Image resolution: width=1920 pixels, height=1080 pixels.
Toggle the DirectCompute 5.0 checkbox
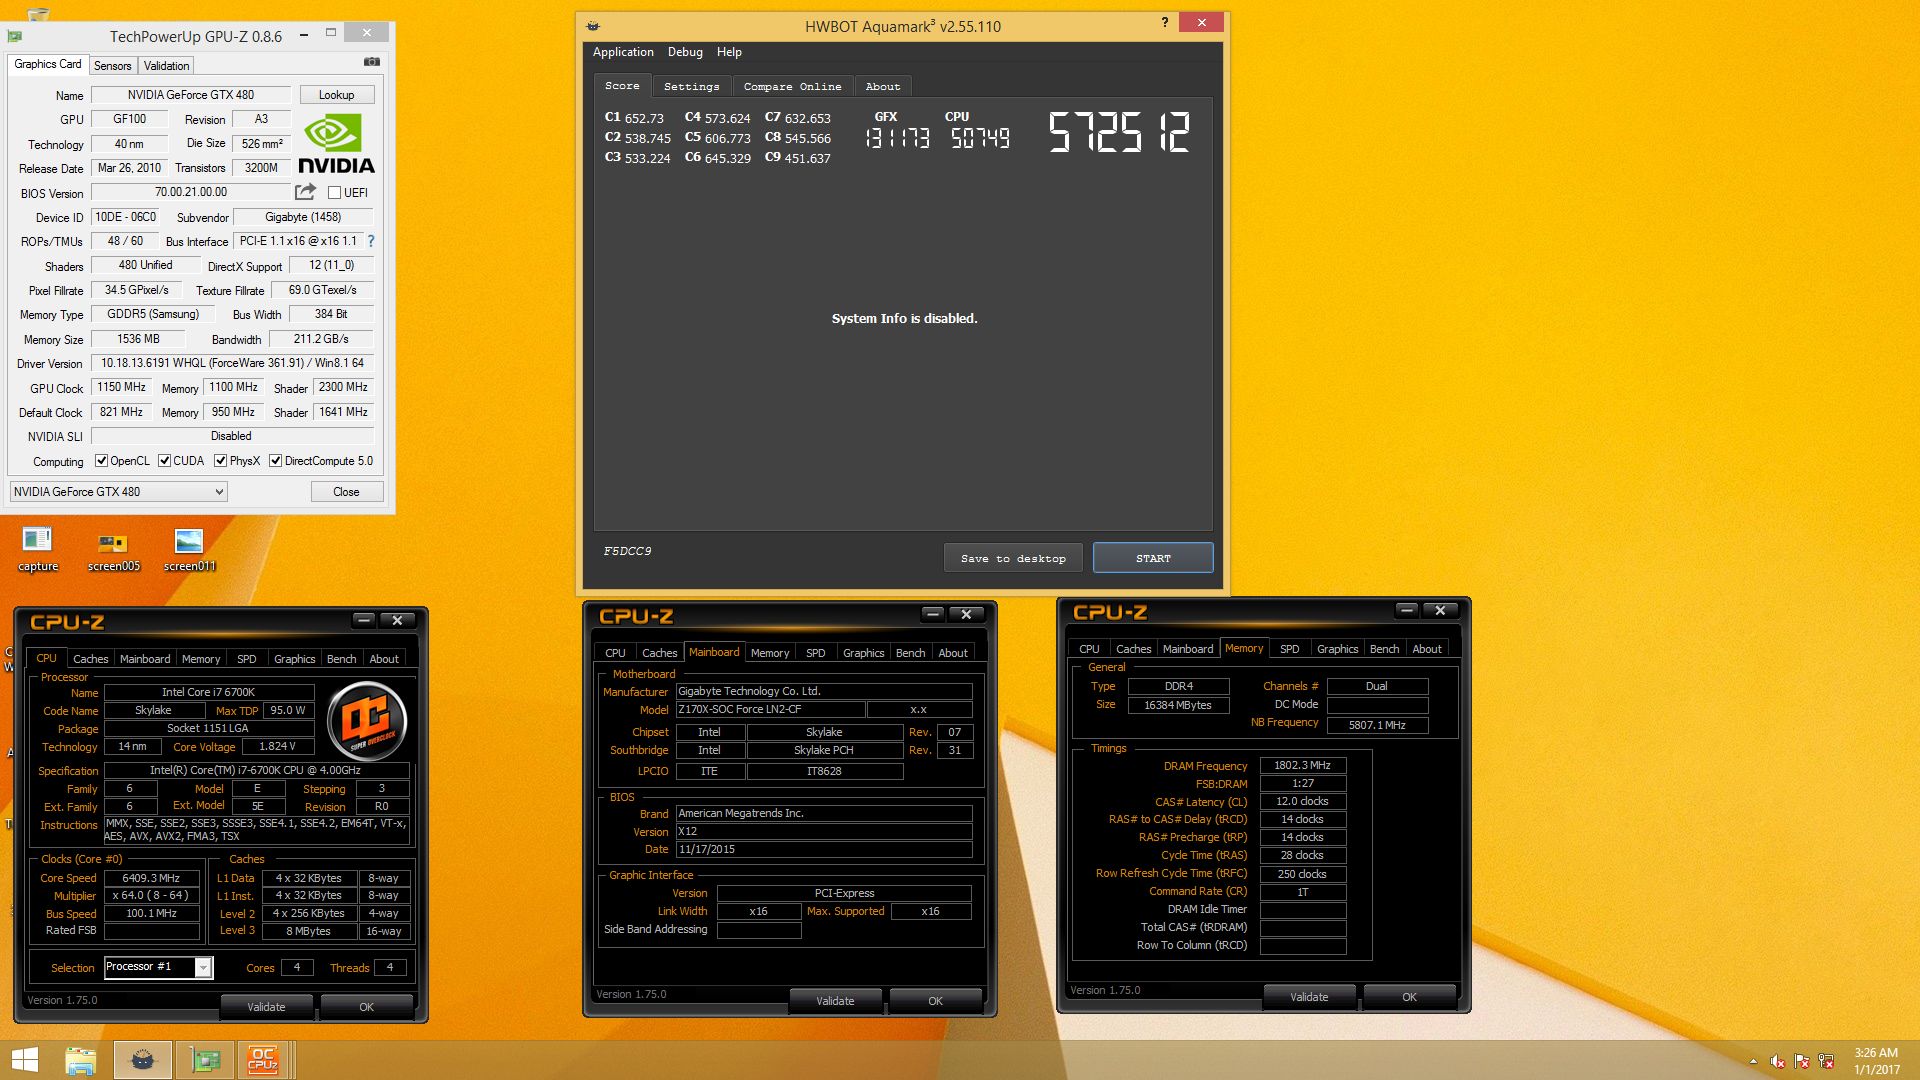(275, 461)
